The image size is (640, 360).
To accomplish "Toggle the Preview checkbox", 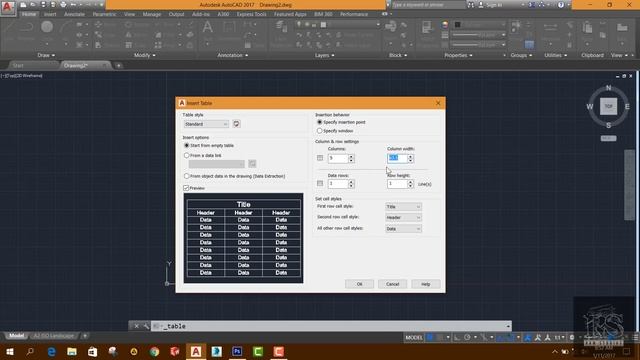I will [x=186, y=188].
